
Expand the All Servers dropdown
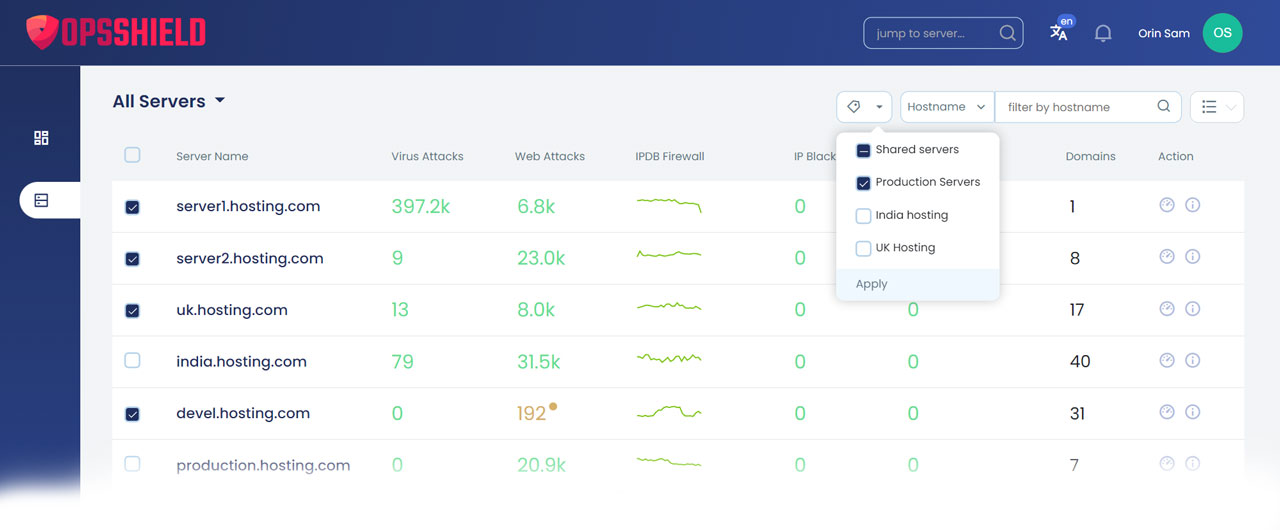point(169,101)
